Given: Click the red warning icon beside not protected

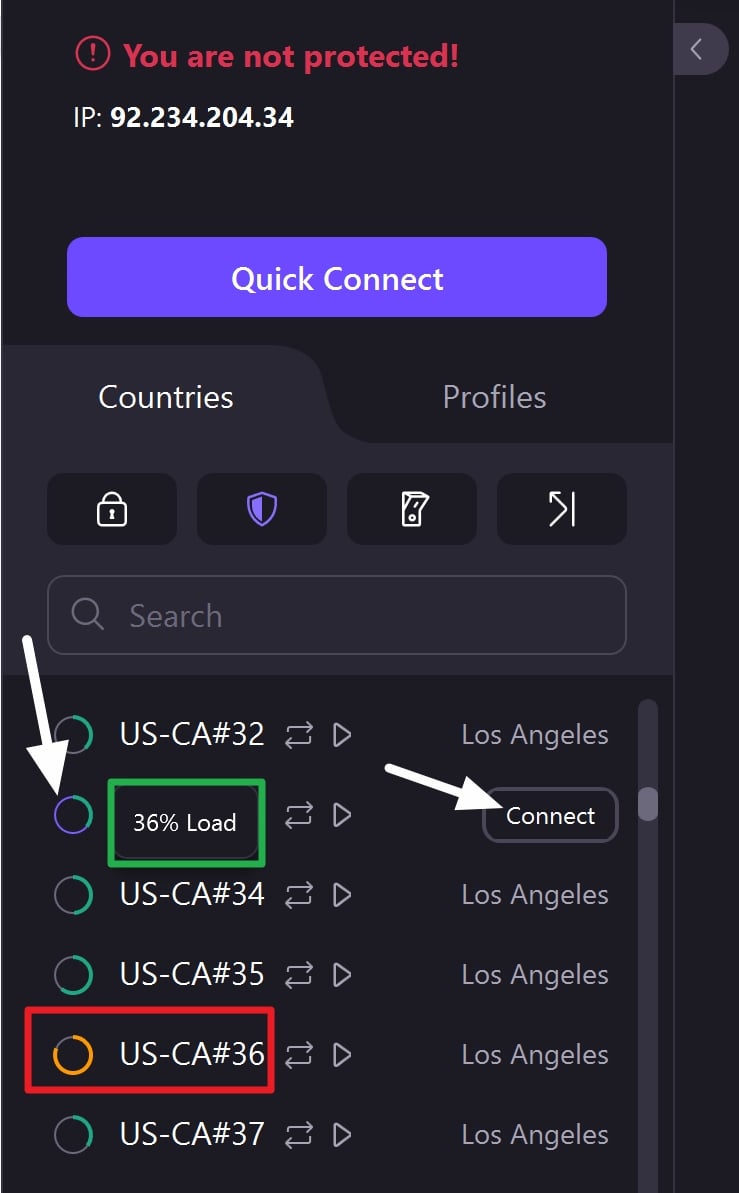Looking at the screenshot, I should (x=93, y=55).
